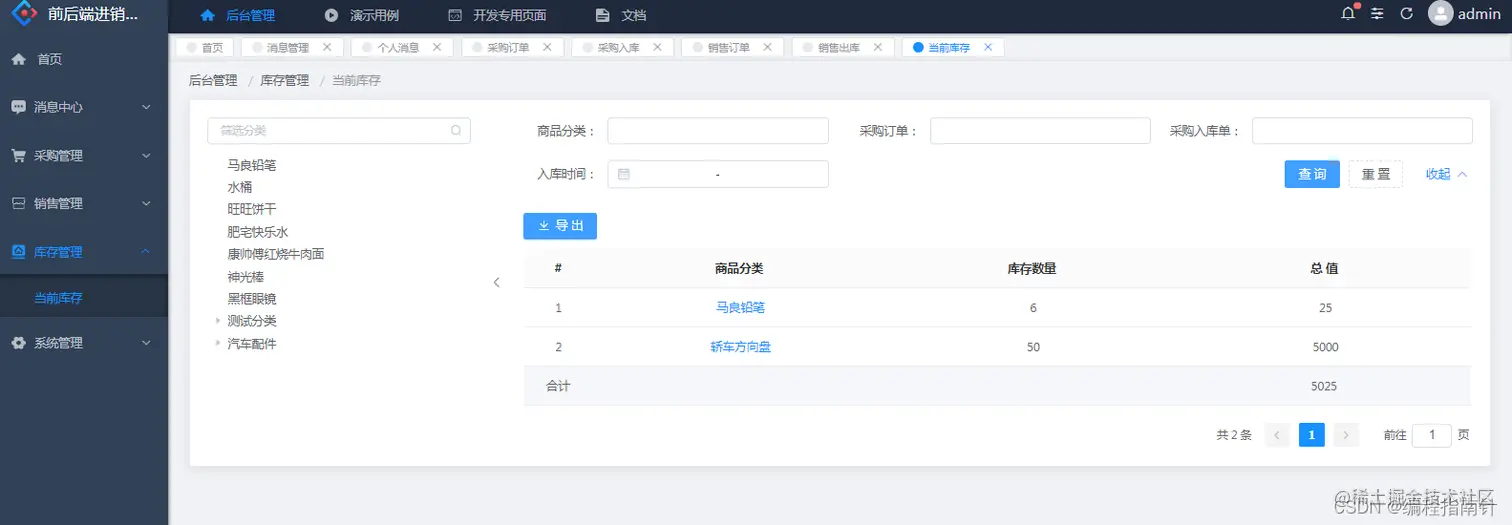The height and width of the screenshot is (525, 1512).
Task: Expand 采购管理 sidebar menu
Action: (84, 156)
